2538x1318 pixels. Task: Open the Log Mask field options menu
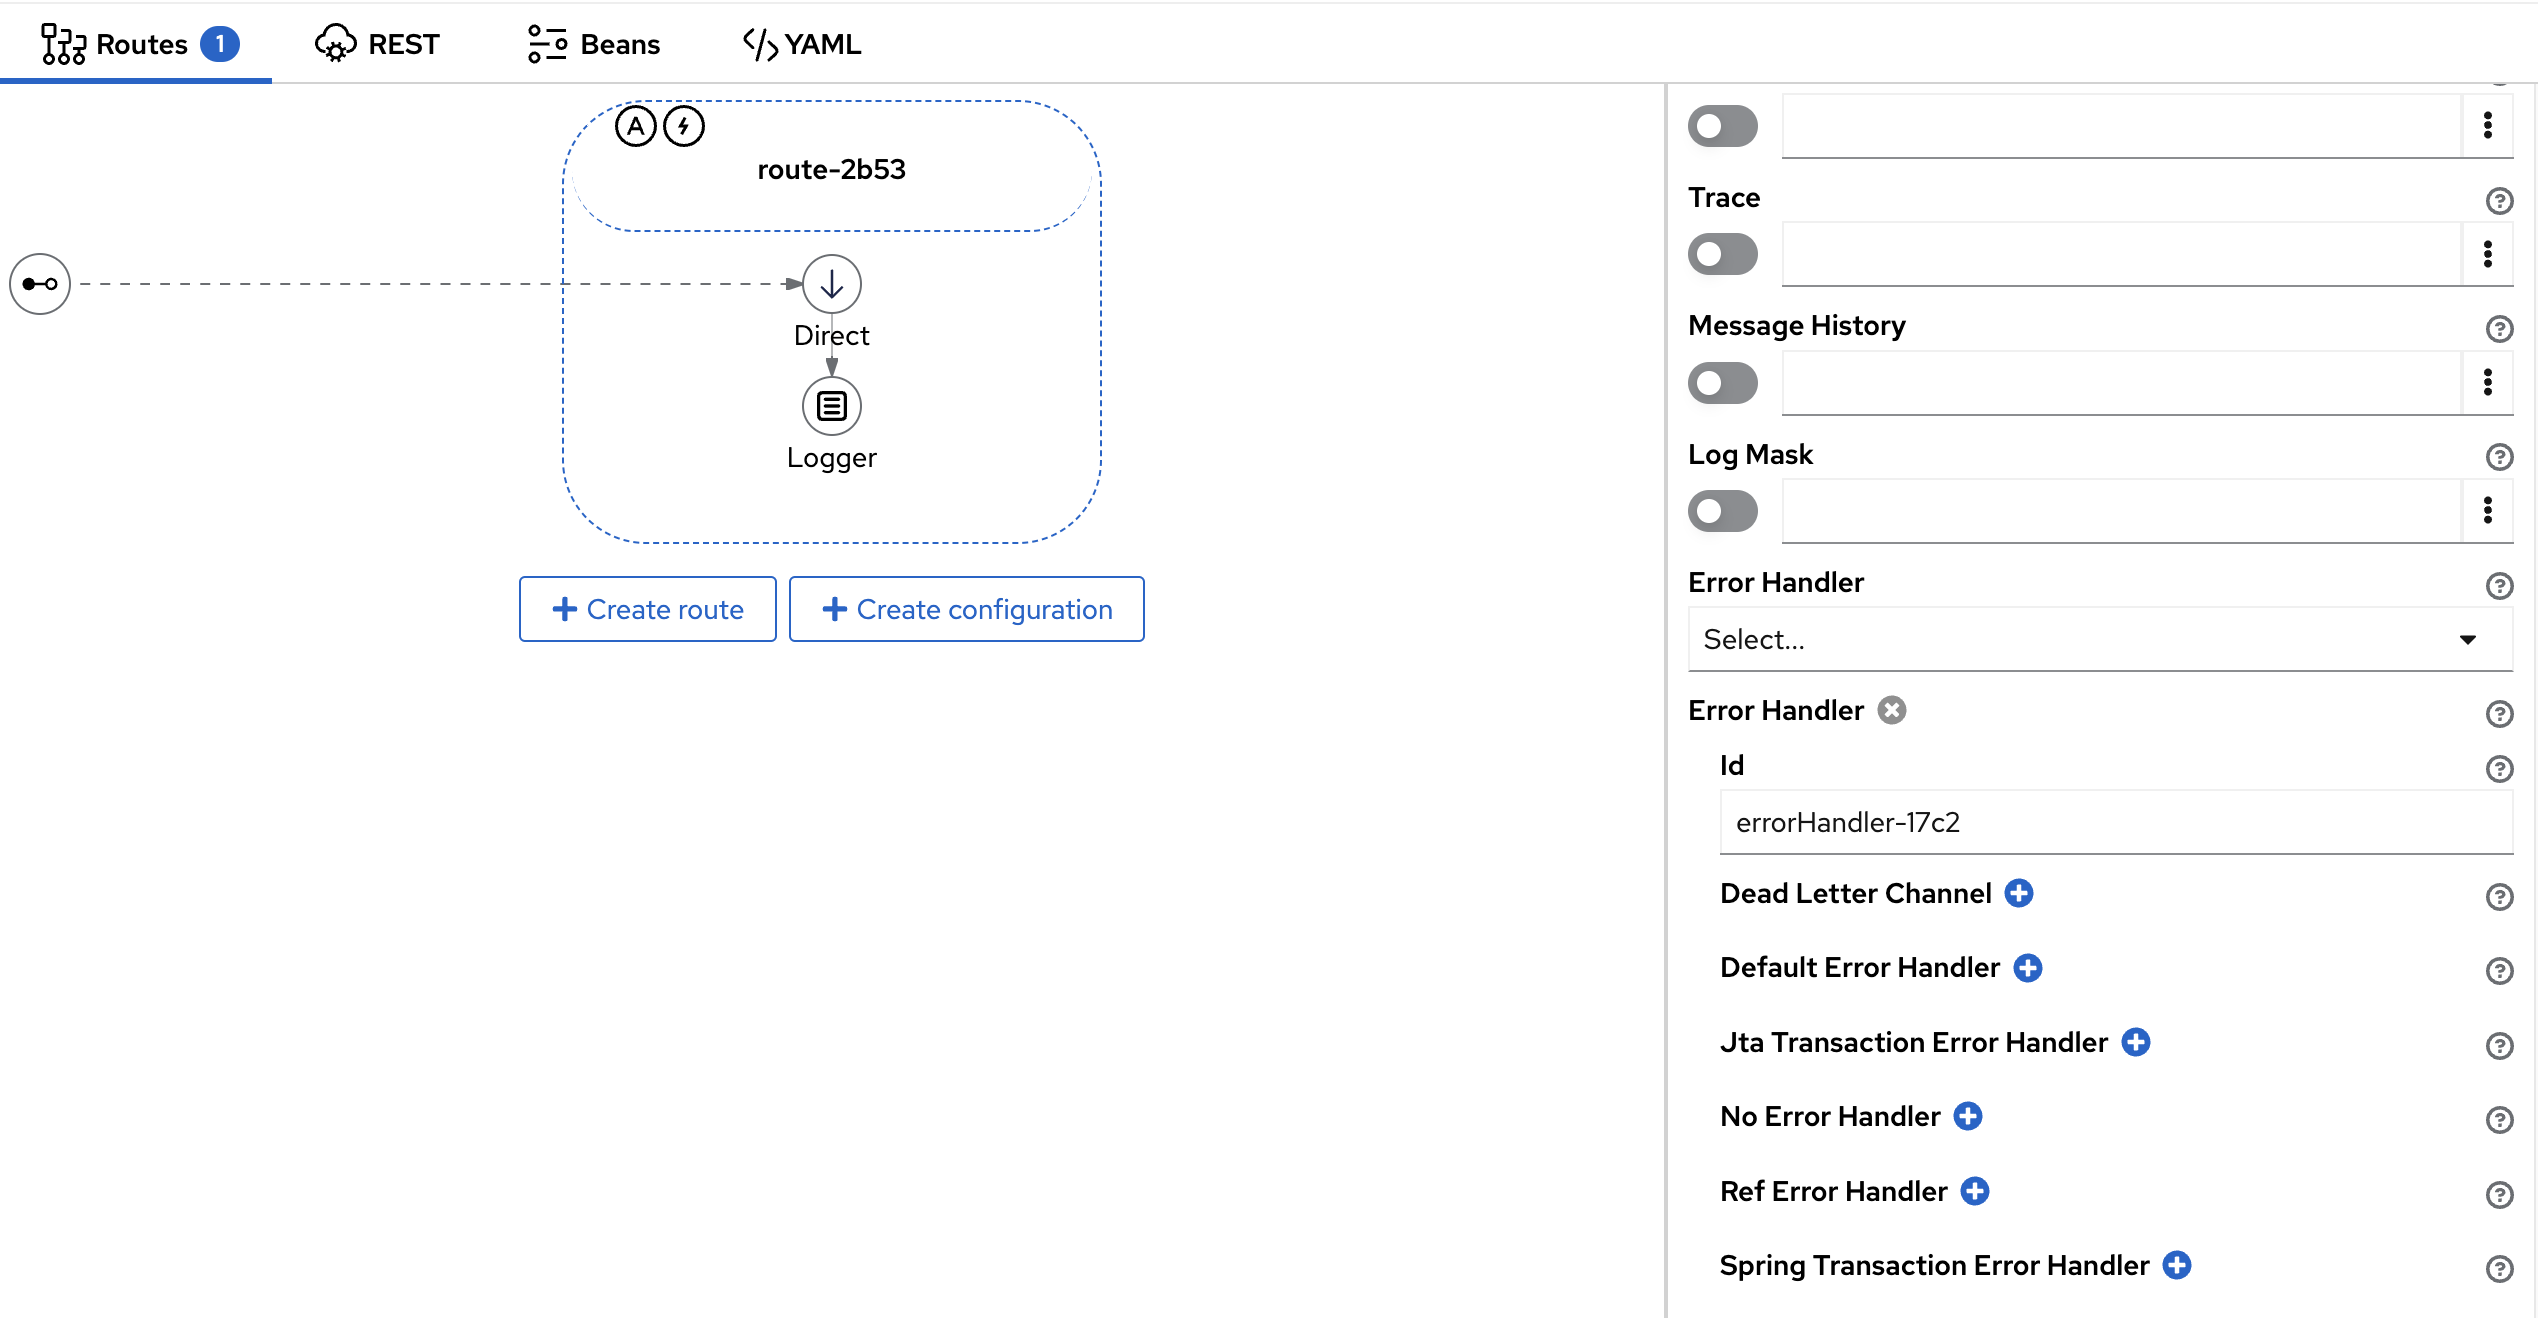tap(2487, 511)
